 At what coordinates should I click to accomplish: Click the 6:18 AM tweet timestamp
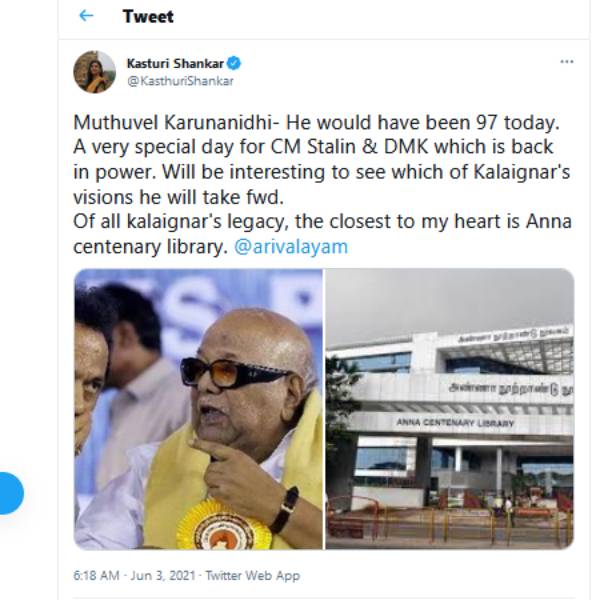[96, 576]
